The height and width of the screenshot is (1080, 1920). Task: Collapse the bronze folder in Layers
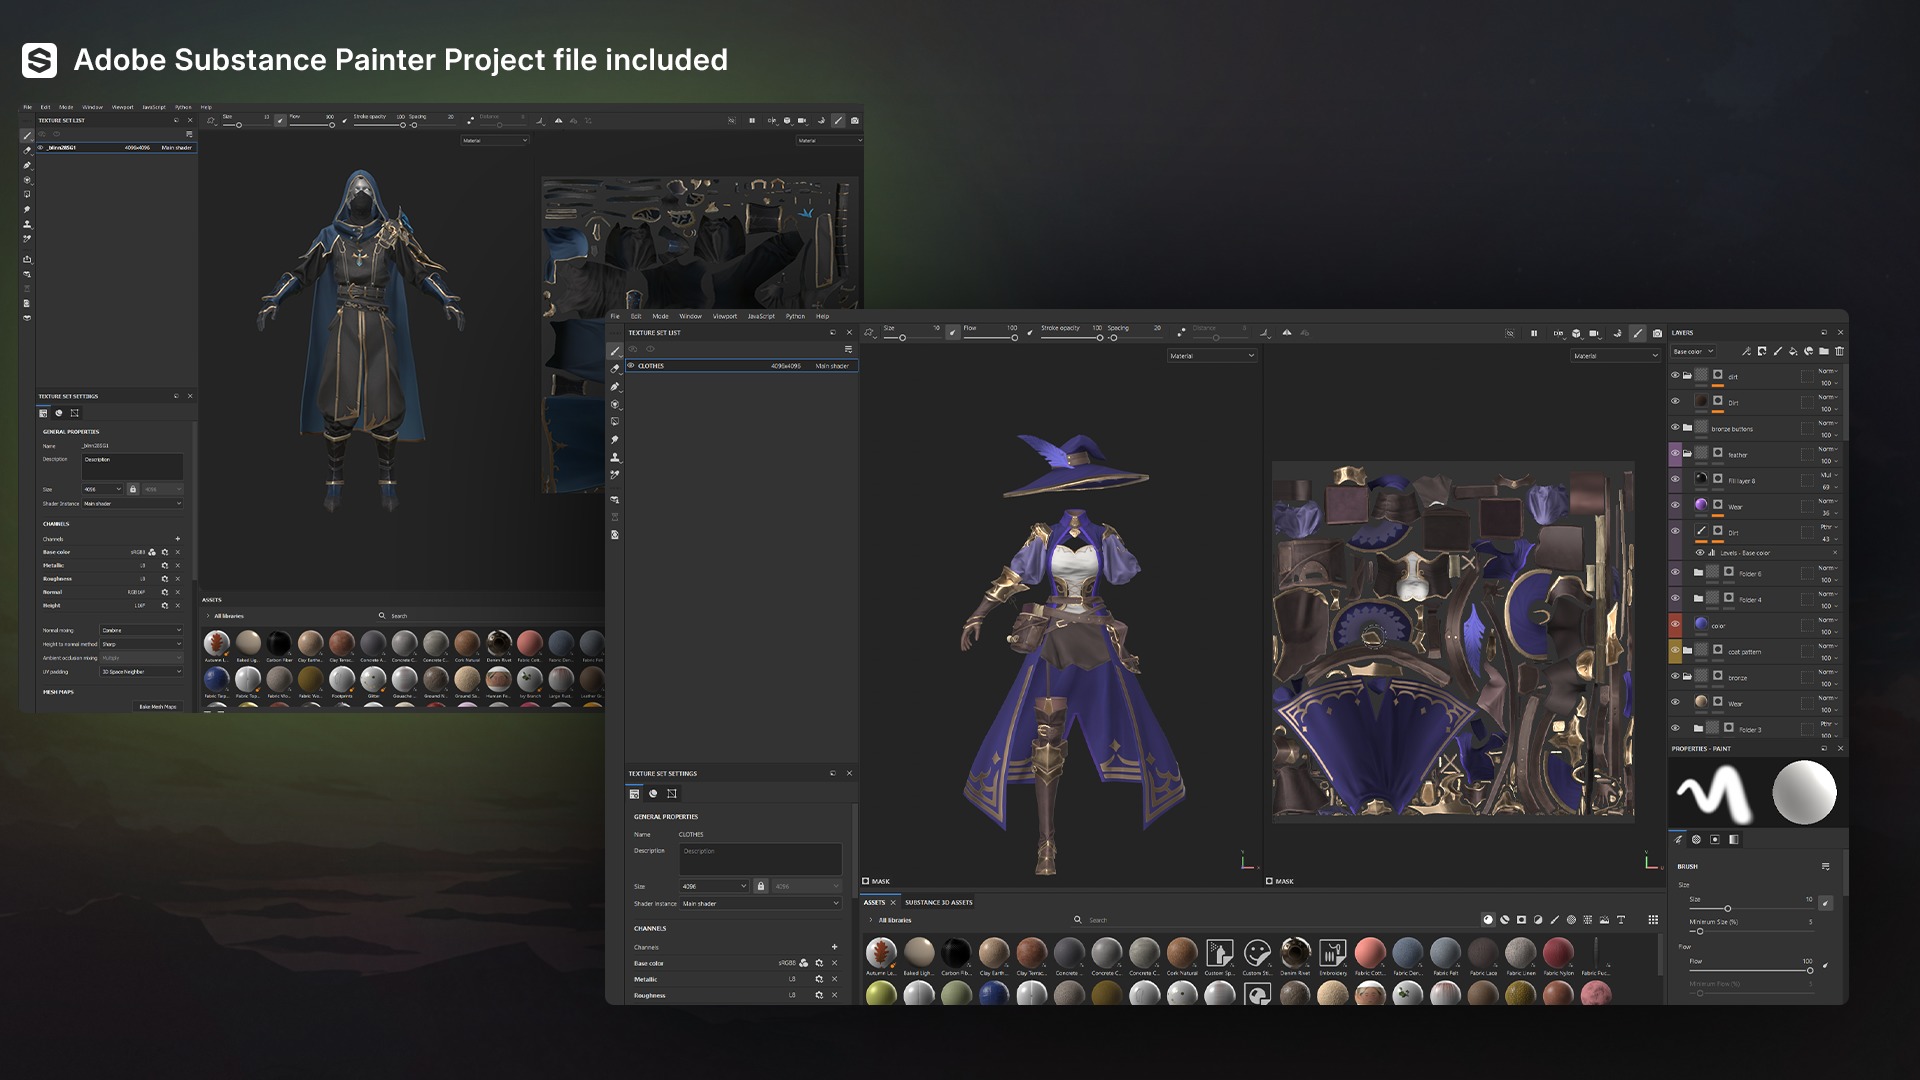point(1687,677)
